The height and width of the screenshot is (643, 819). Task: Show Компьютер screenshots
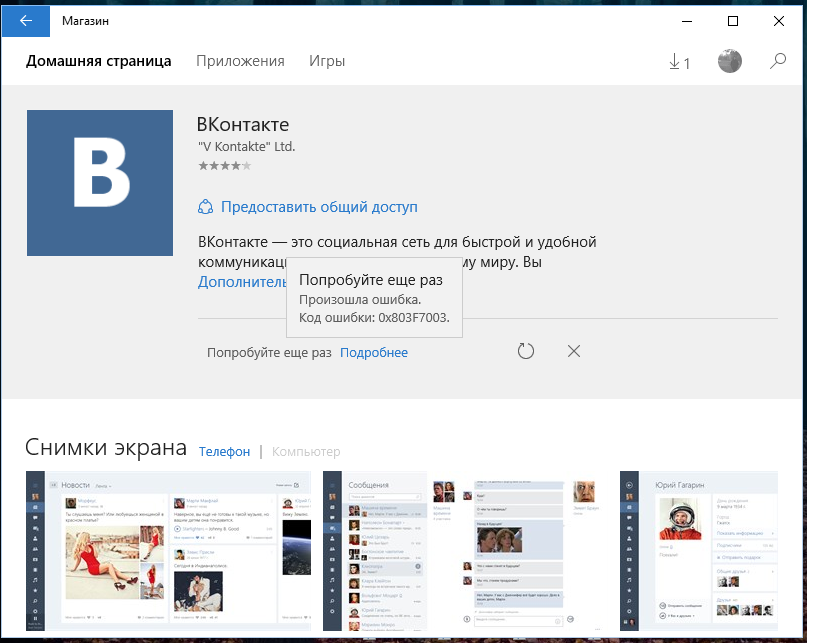tap(306, 451)
